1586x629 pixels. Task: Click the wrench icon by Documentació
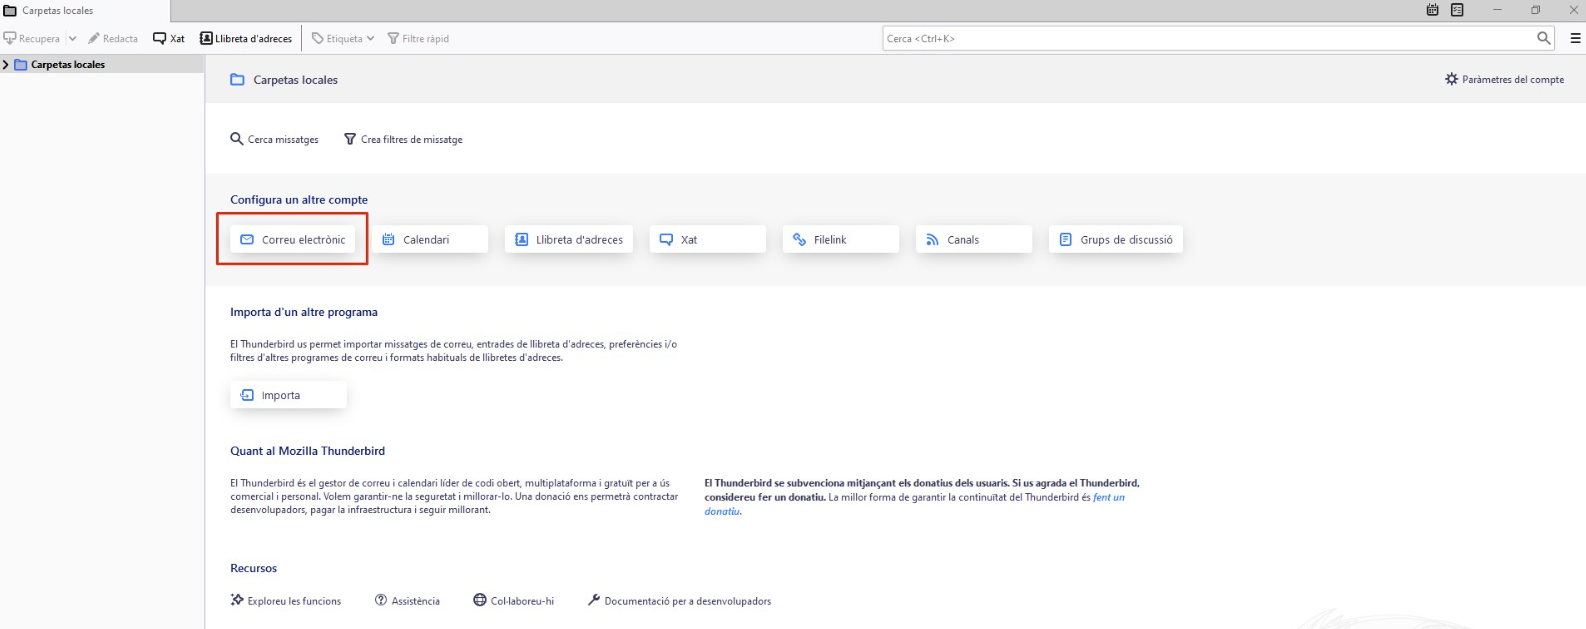594,600
